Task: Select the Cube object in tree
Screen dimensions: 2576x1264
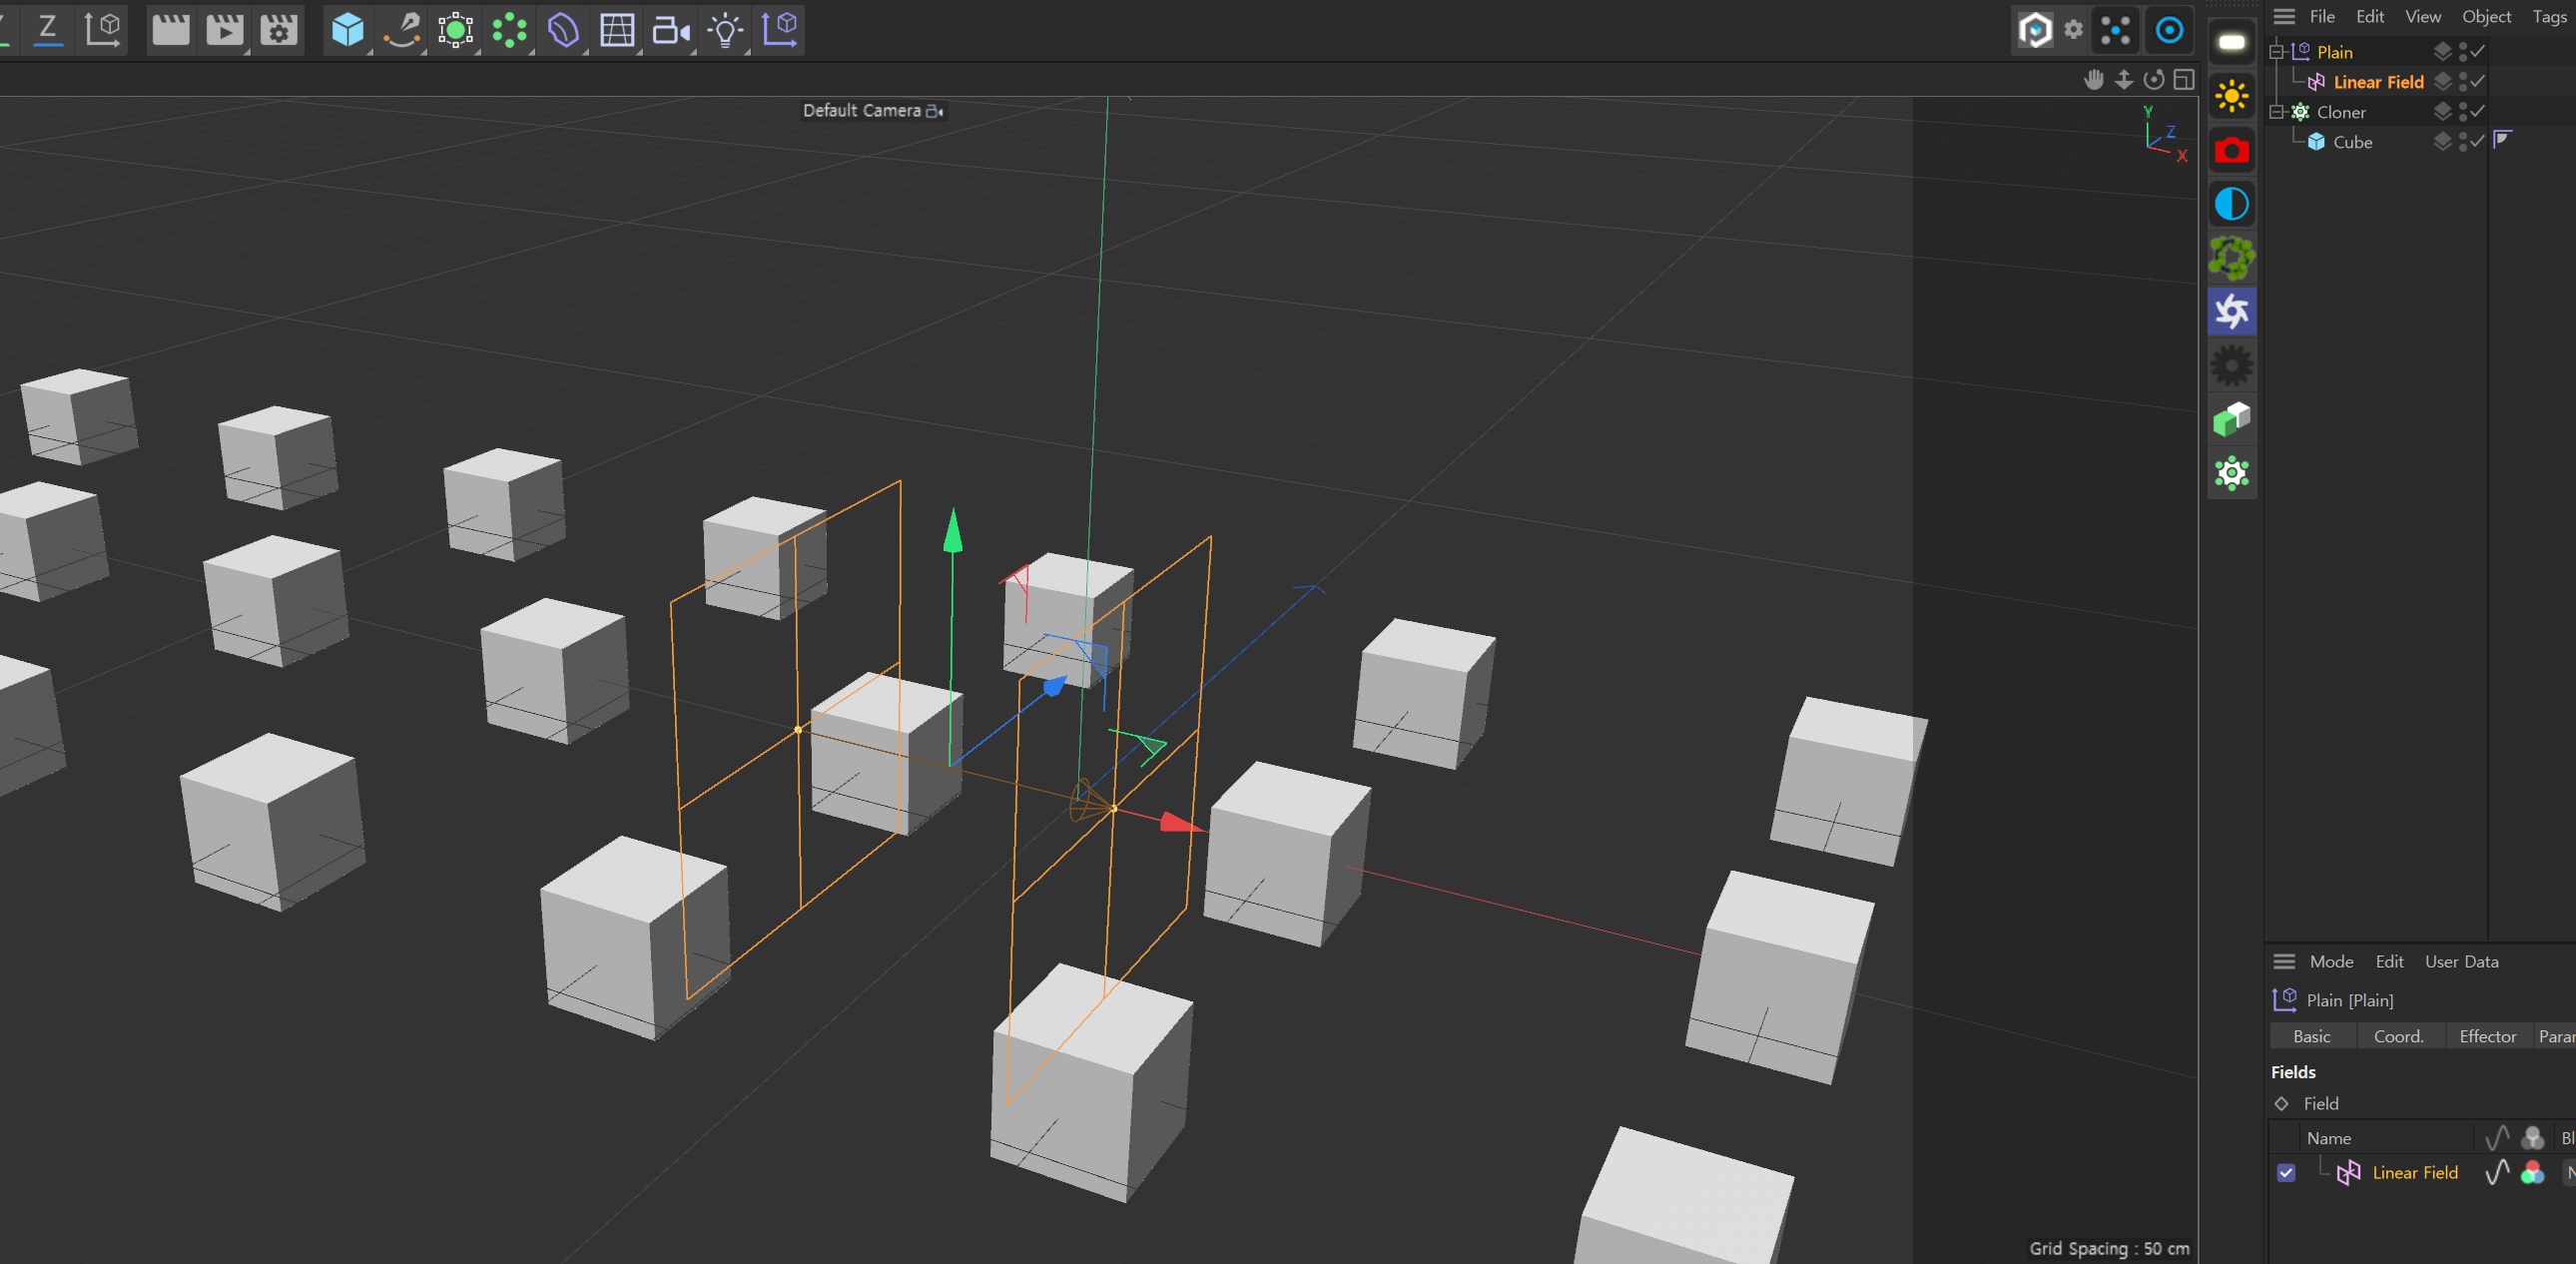Action: click(2352, 142)
